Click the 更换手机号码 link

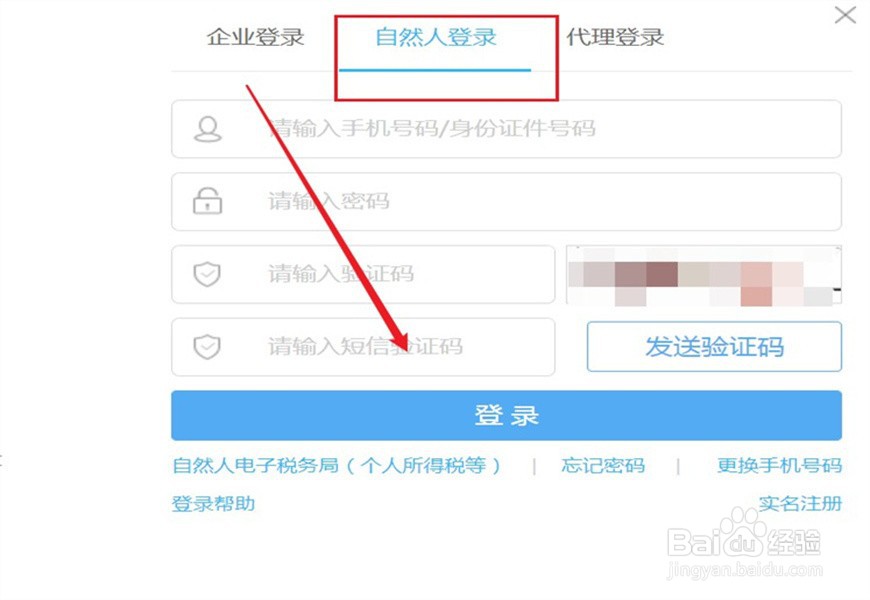779,465
